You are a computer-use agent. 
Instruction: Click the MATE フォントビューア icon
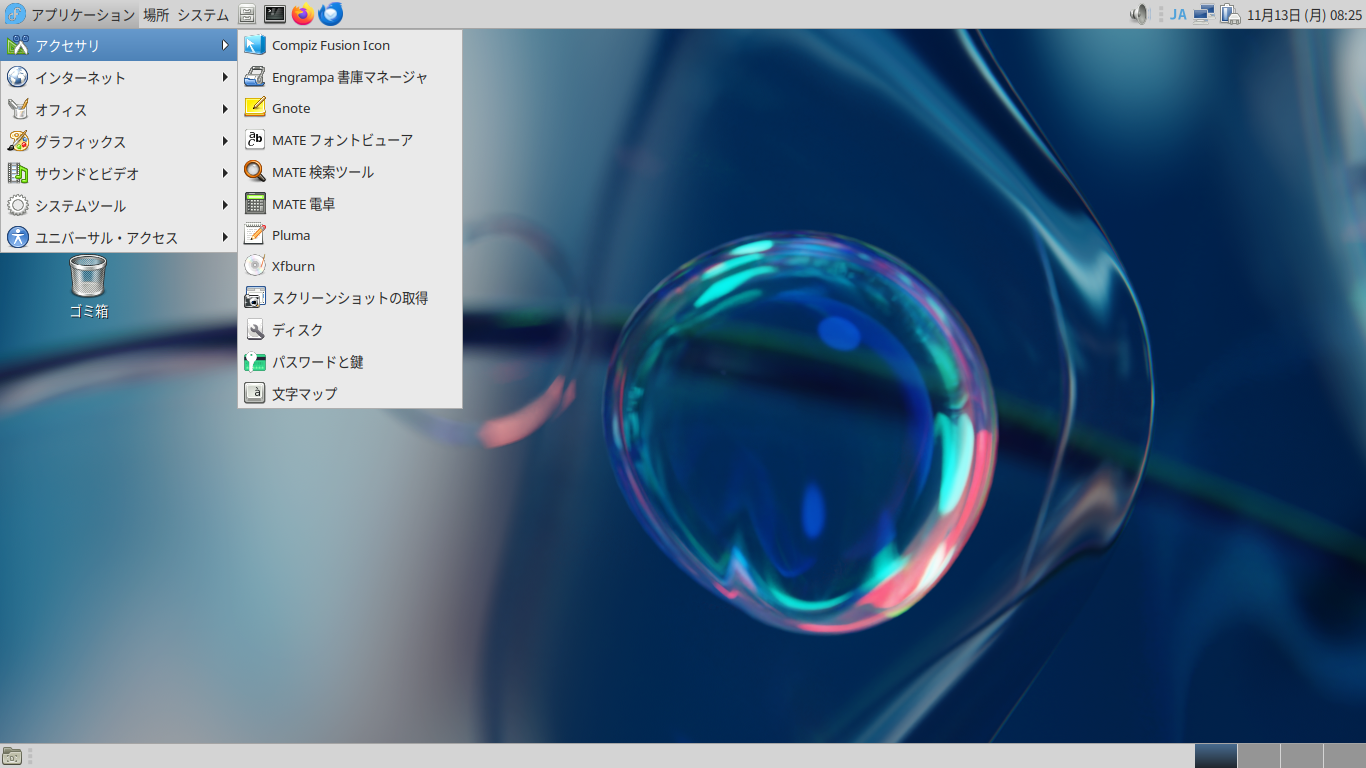click(x=255, y=140)
